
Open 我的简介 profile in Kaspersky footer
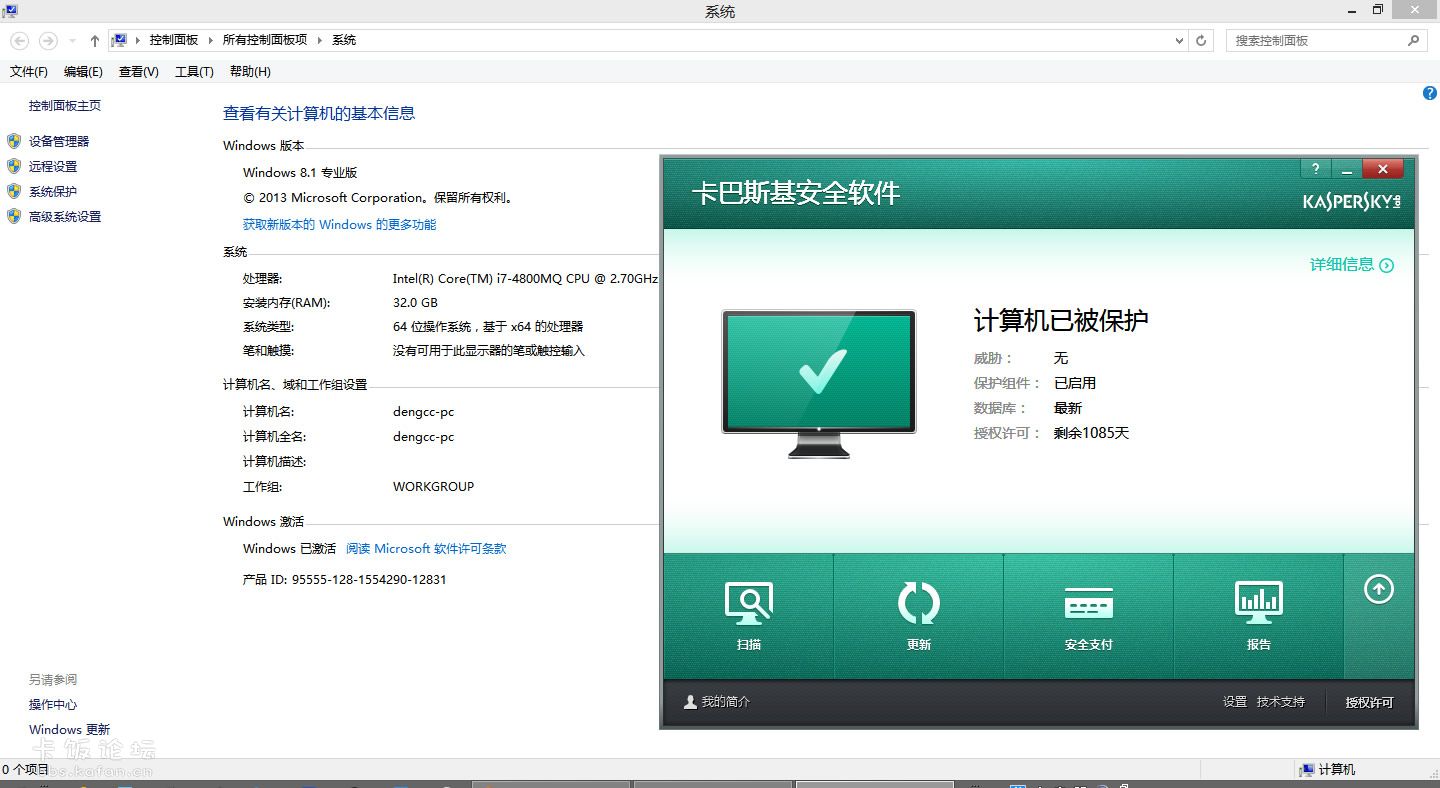717,702
